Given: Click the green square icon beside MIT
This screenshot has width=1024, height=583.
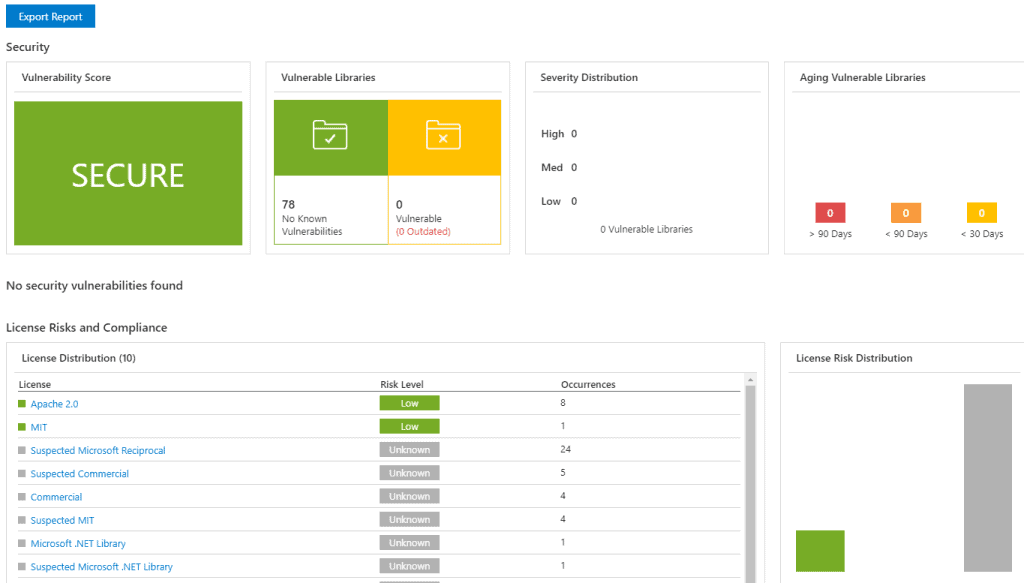Looking at the screenshot, I should (21, 426).
